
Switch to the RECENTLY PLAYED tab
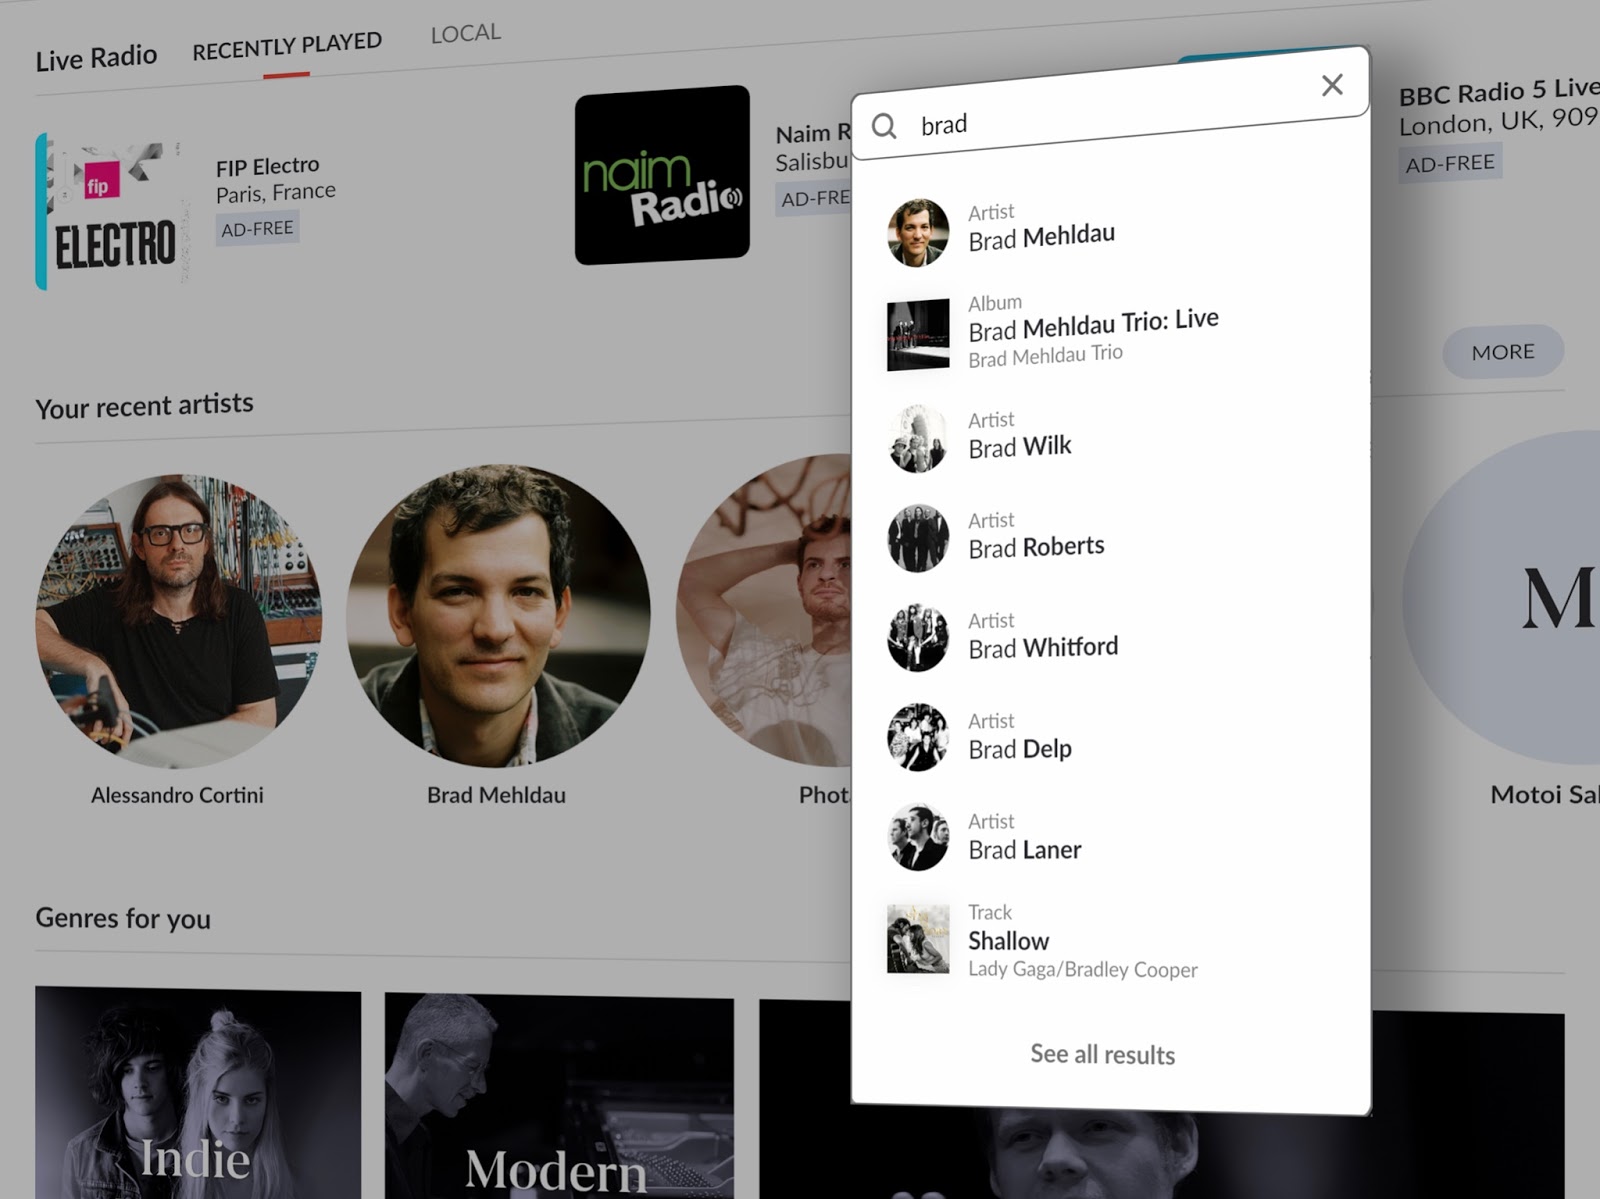(287, 46)
